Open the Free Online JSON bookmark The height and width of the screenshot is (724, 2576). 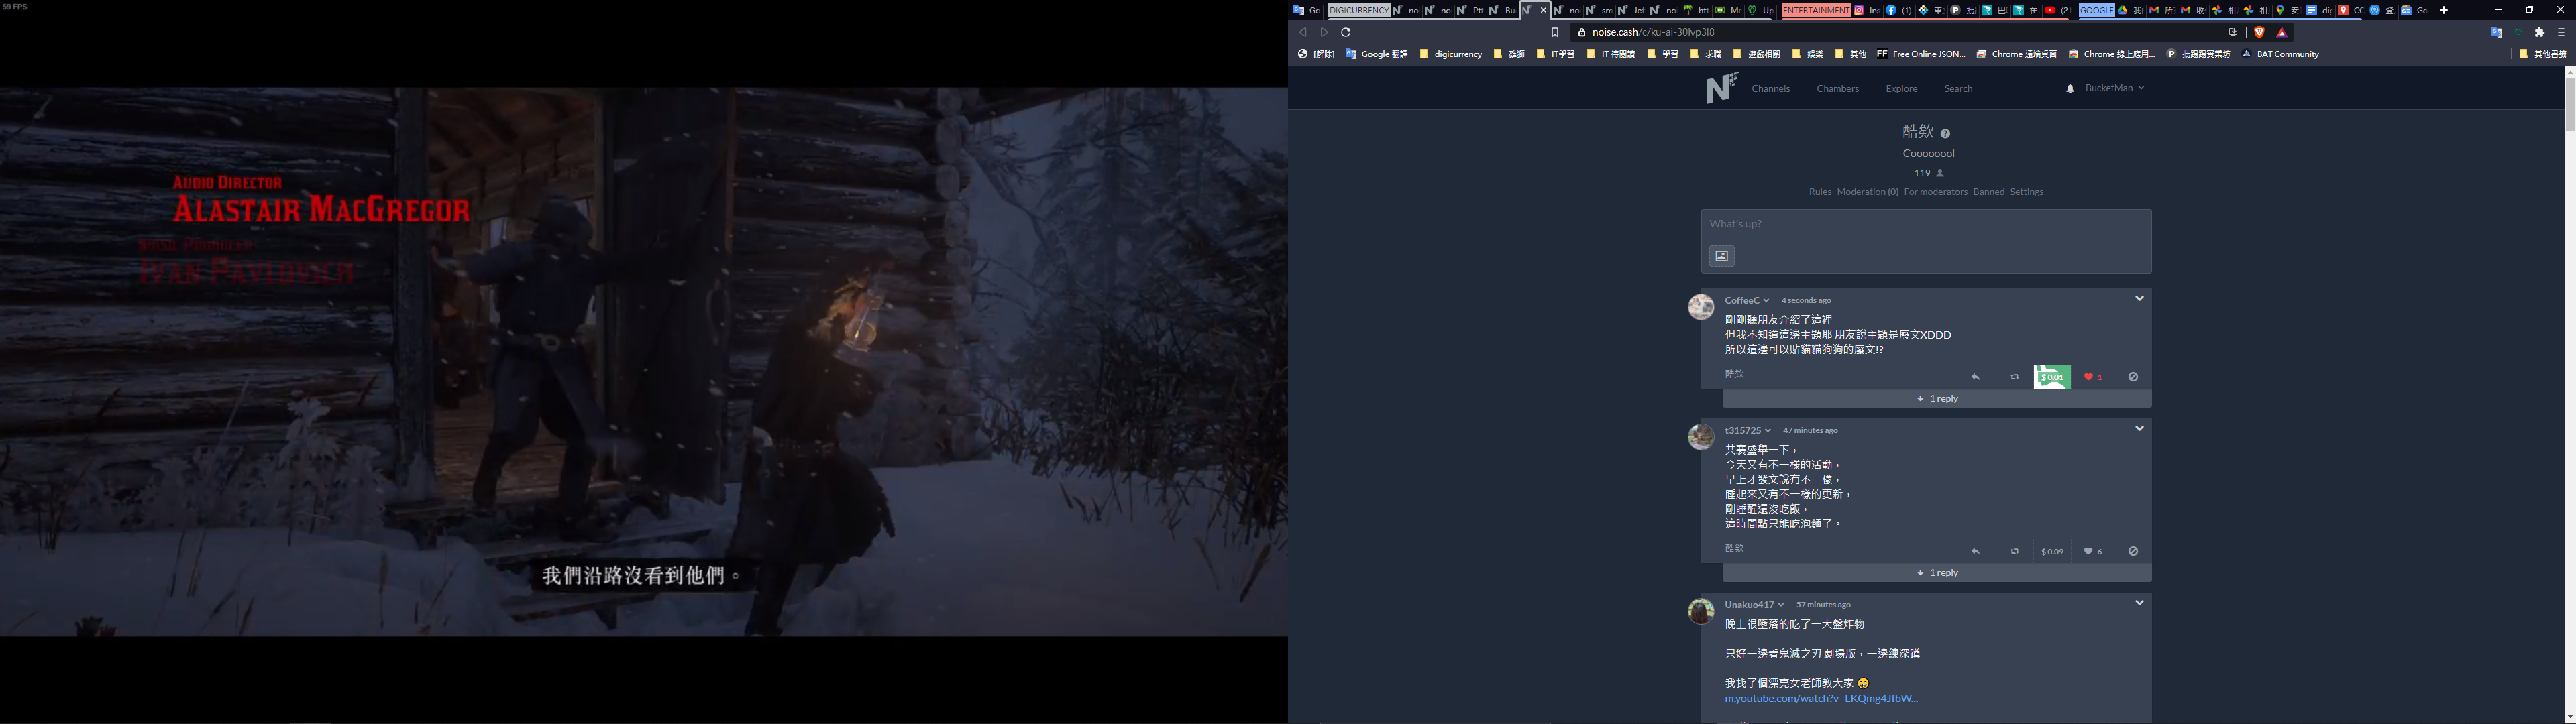click(x=1921, y=54)
